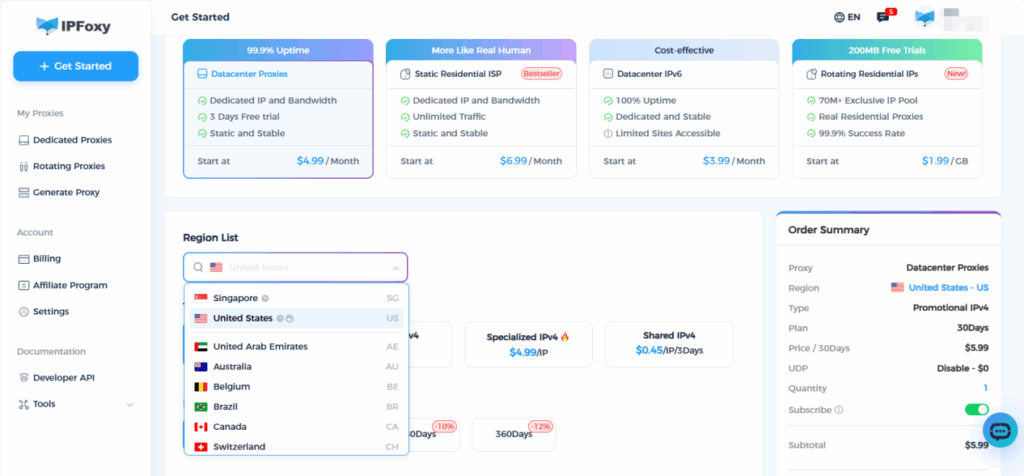Choose United States from region list

296,319
